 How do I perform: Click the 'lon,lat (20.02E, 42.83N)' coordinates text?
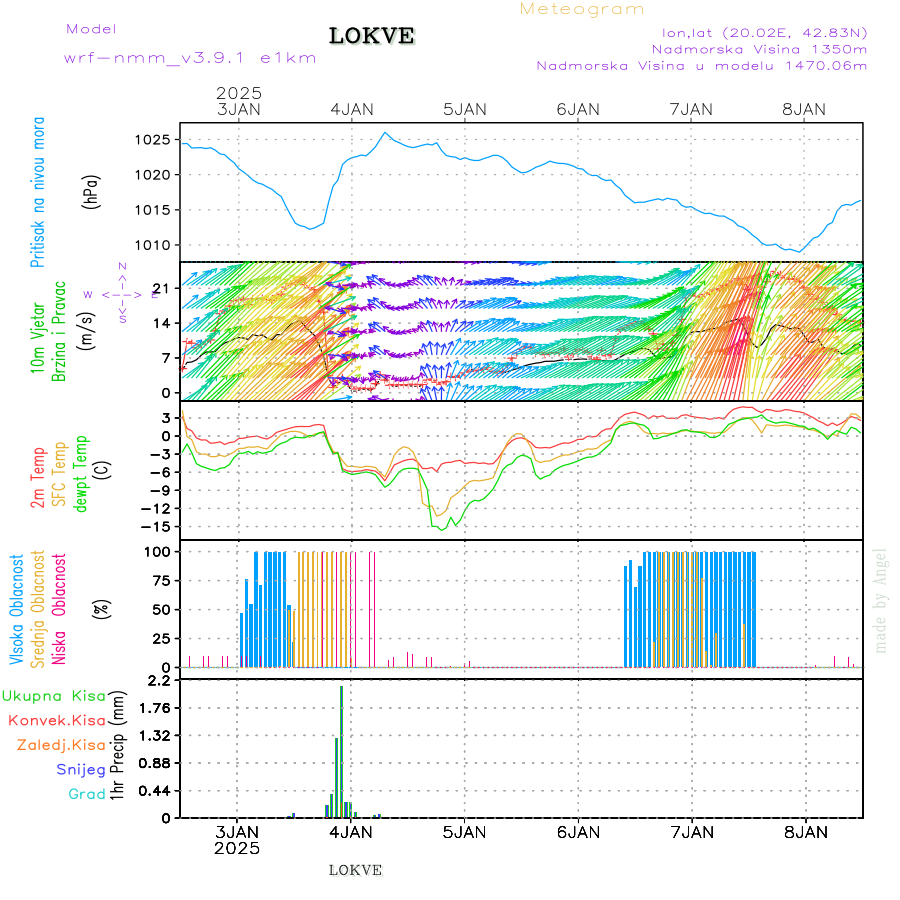(764, 33)
